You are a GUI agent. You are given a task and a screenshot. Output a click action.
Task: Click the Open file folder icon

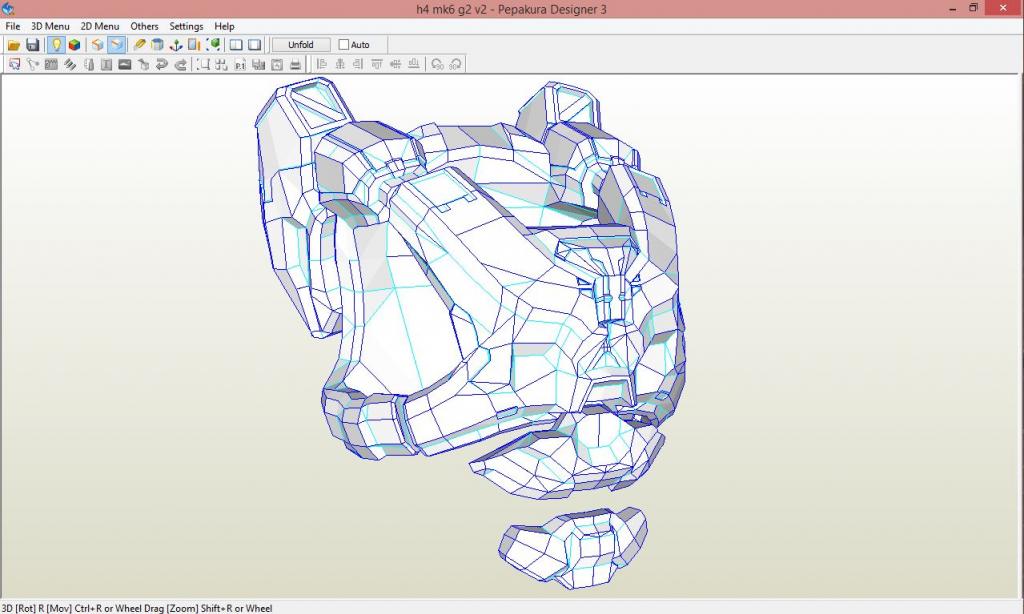pyautogui.click(x=14, y=45)
